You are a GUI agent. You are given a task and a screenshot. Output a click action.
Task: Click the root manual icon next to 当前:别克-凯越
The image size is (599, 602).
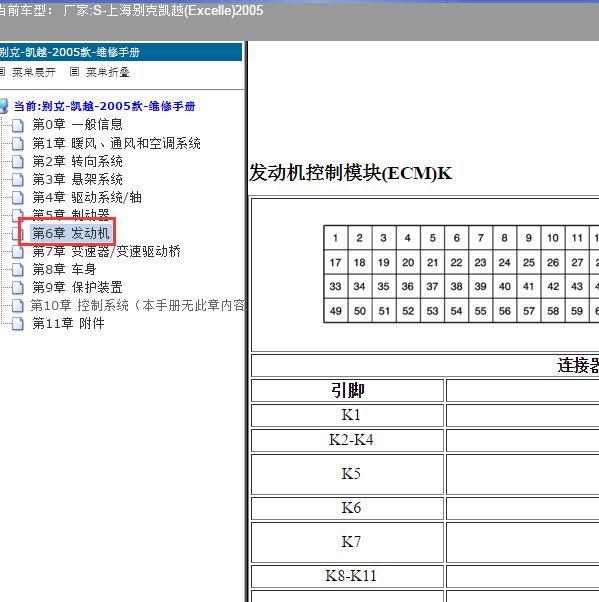pos(4,106)
